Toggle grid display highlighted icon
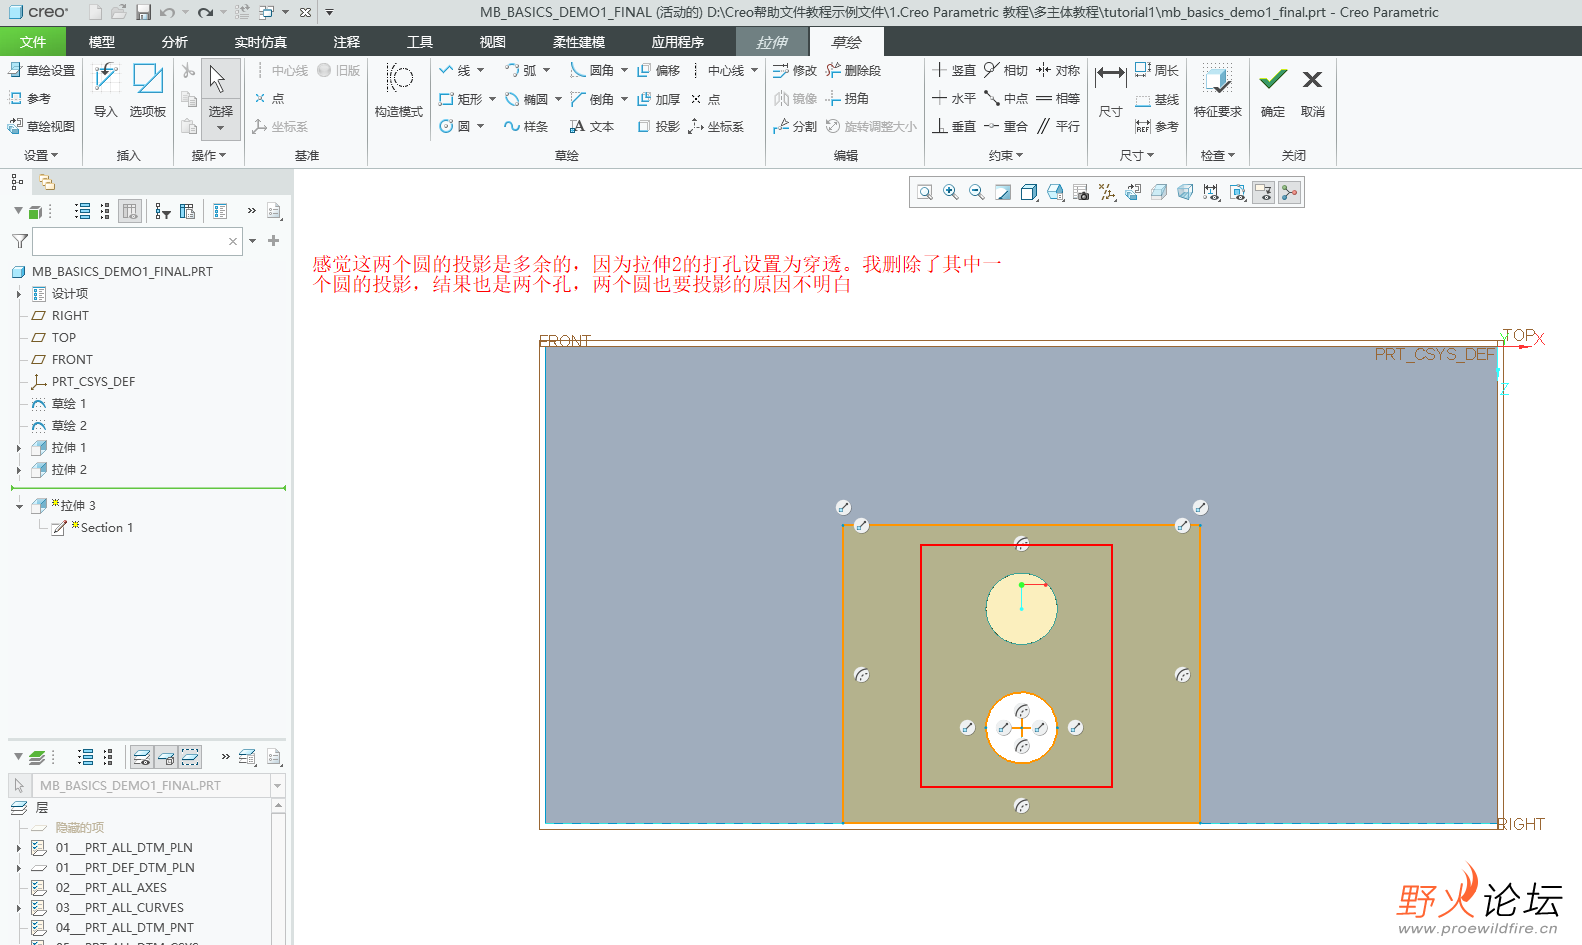The height and width of the screenshot is (945, 1582). point(1264,192)
